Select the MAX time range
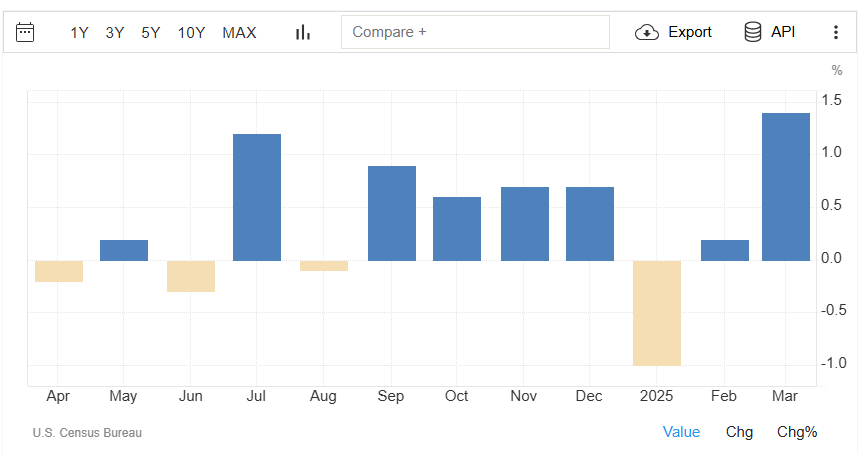The height and width of the screenshot is (454, 863). click(239, 33)
